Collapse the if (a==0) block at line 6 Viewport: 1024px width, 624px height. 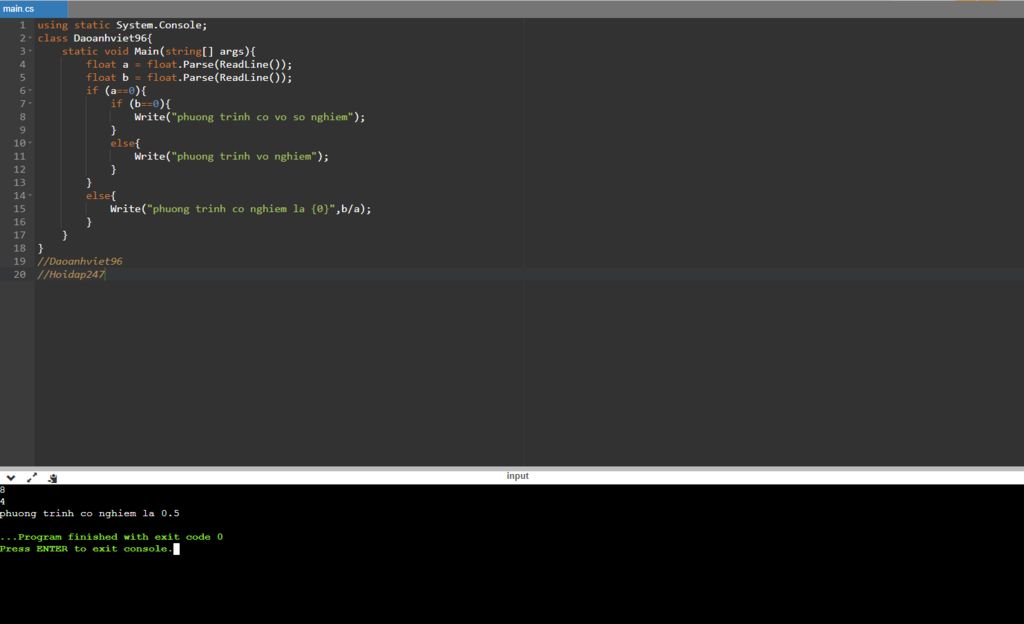coord(30,91)
